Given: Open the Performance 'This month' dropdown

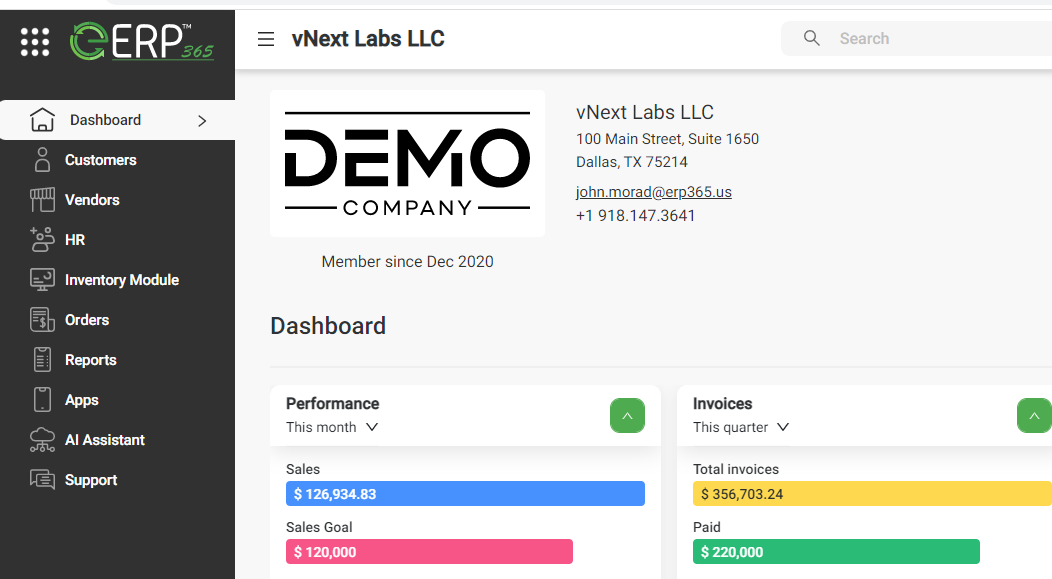Looking at the screenshot, I should pyautogui.click(x=332, y=427).
